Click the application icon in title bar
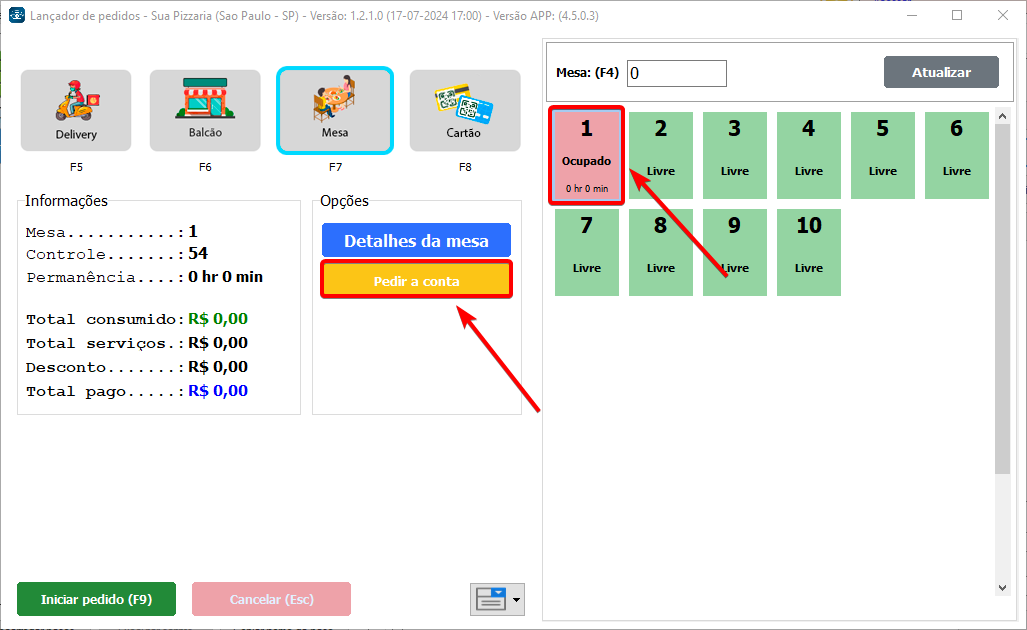 click(16, 15)
